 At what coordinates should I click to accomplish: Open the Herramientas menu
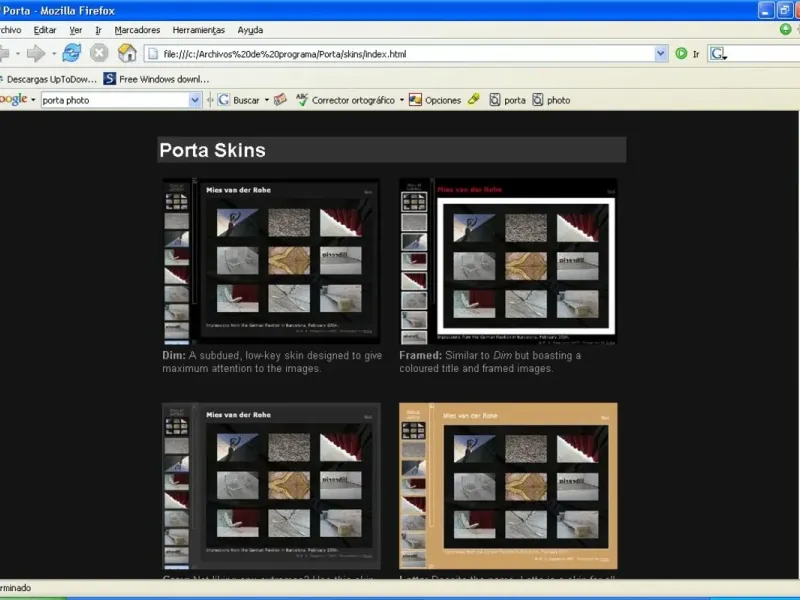click(198, 30)
